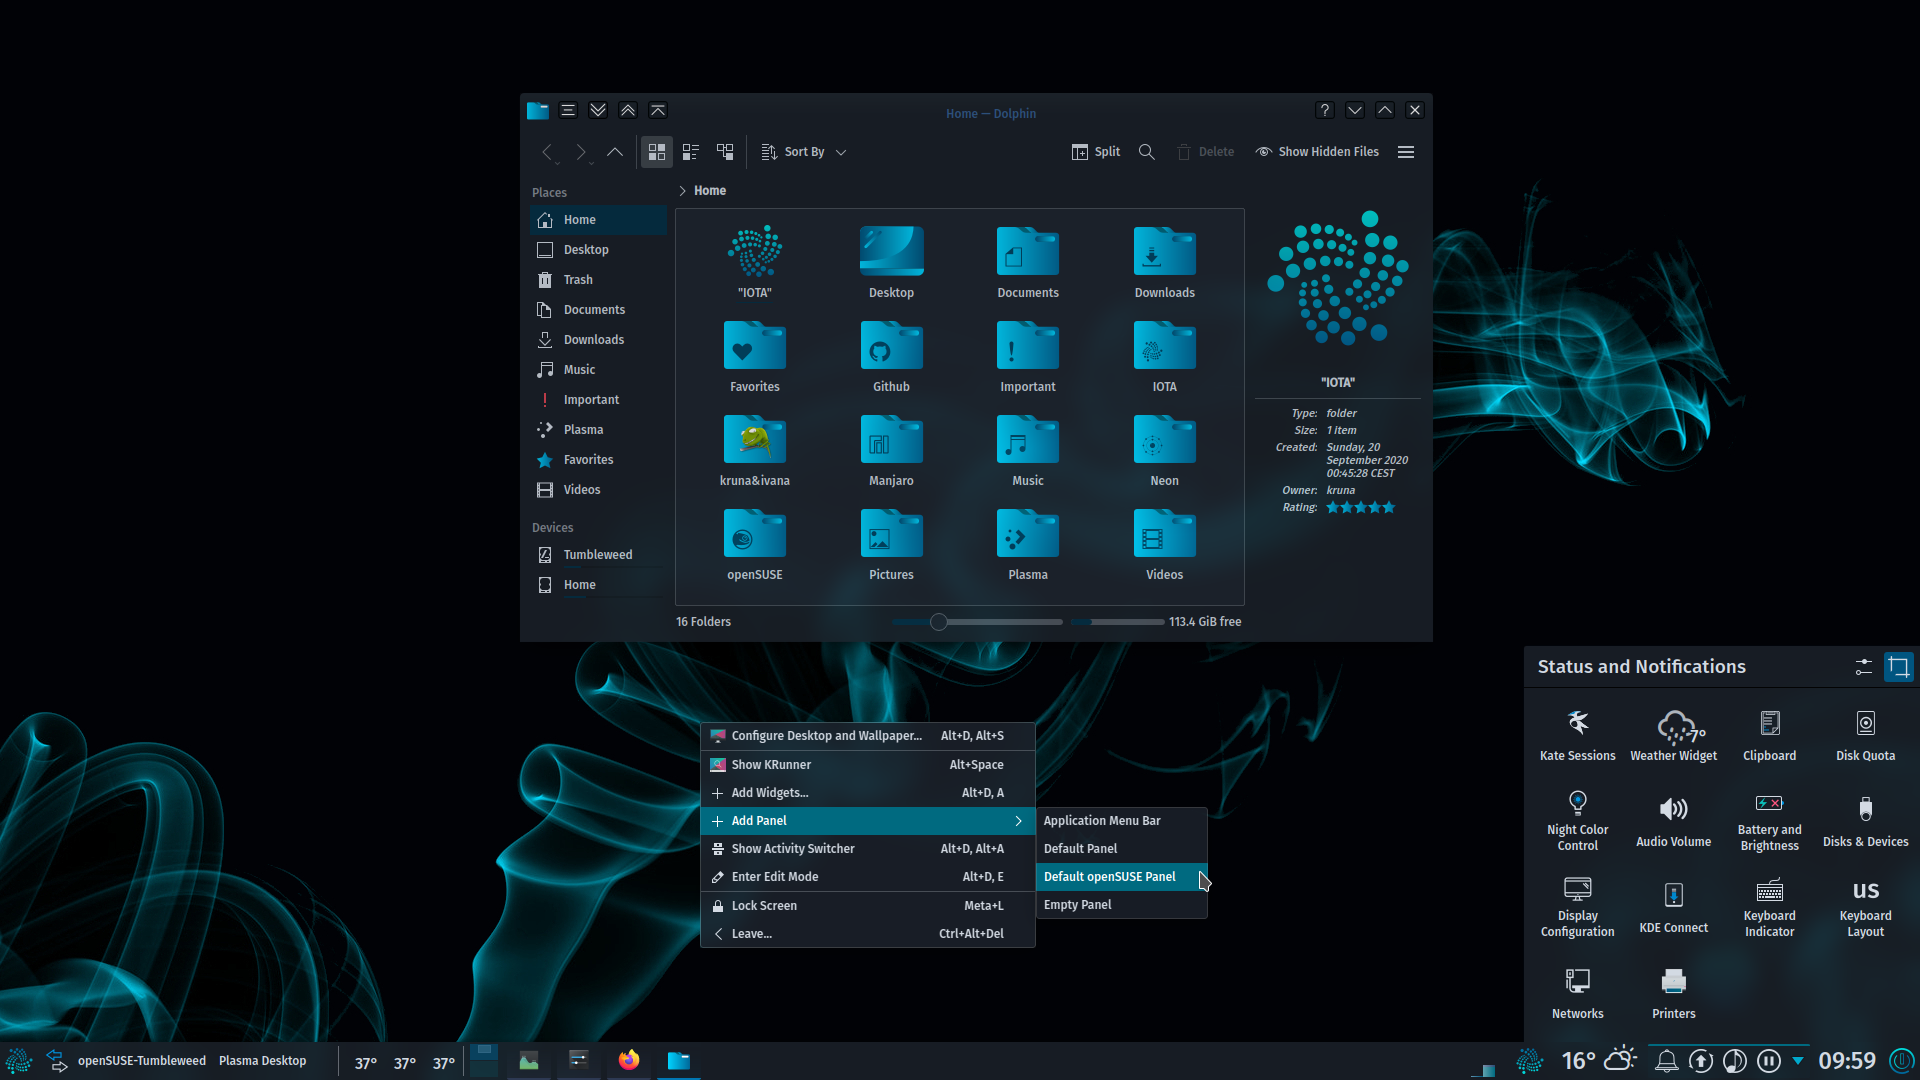
Task: Open the Dolphin hamburger menu
Action: click(x=1406, y=152)
